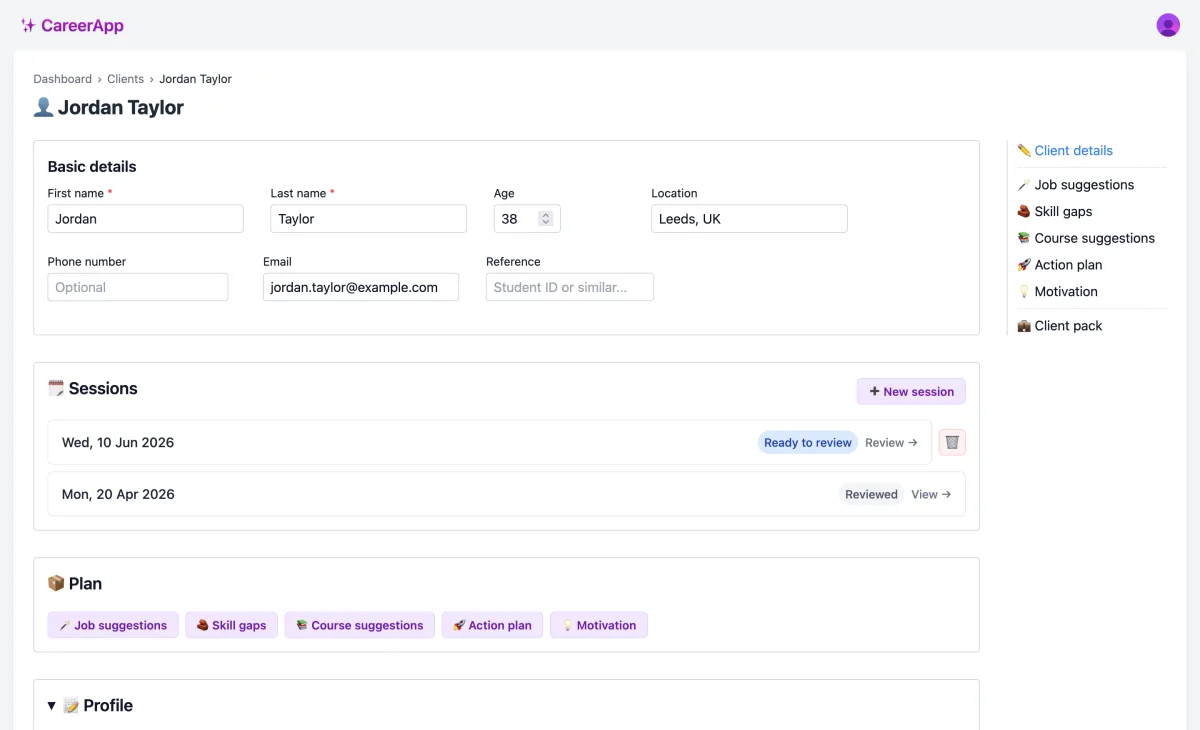The height and width of the screenshot is (730, 1200).
Task: Click the books icon by sidebar Course suggestions
Action: click(1024, 238)
